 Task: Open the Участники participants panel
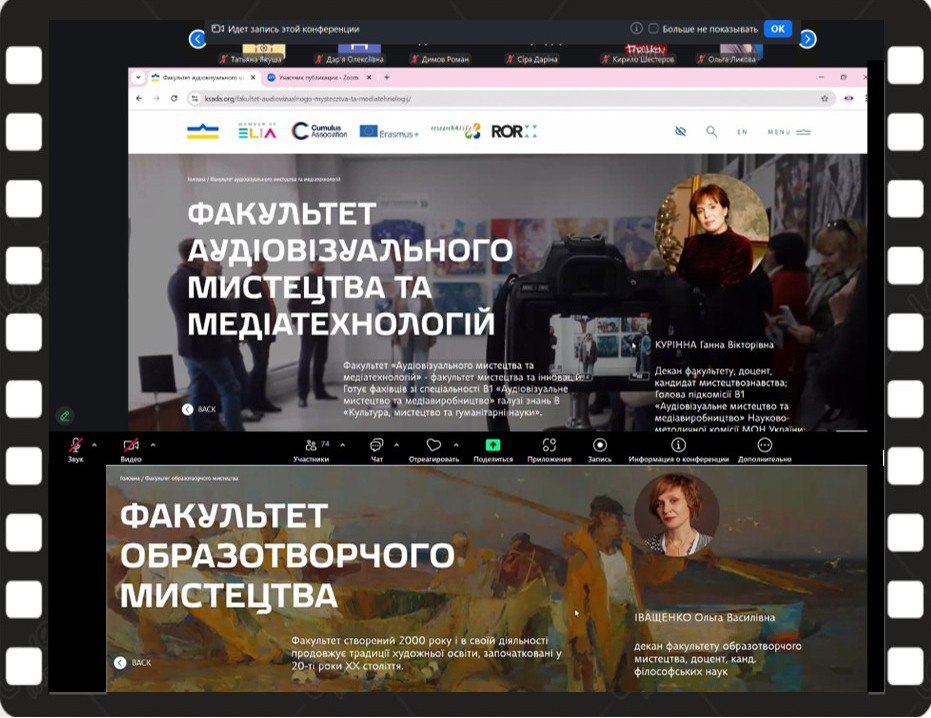coord(310,445)
